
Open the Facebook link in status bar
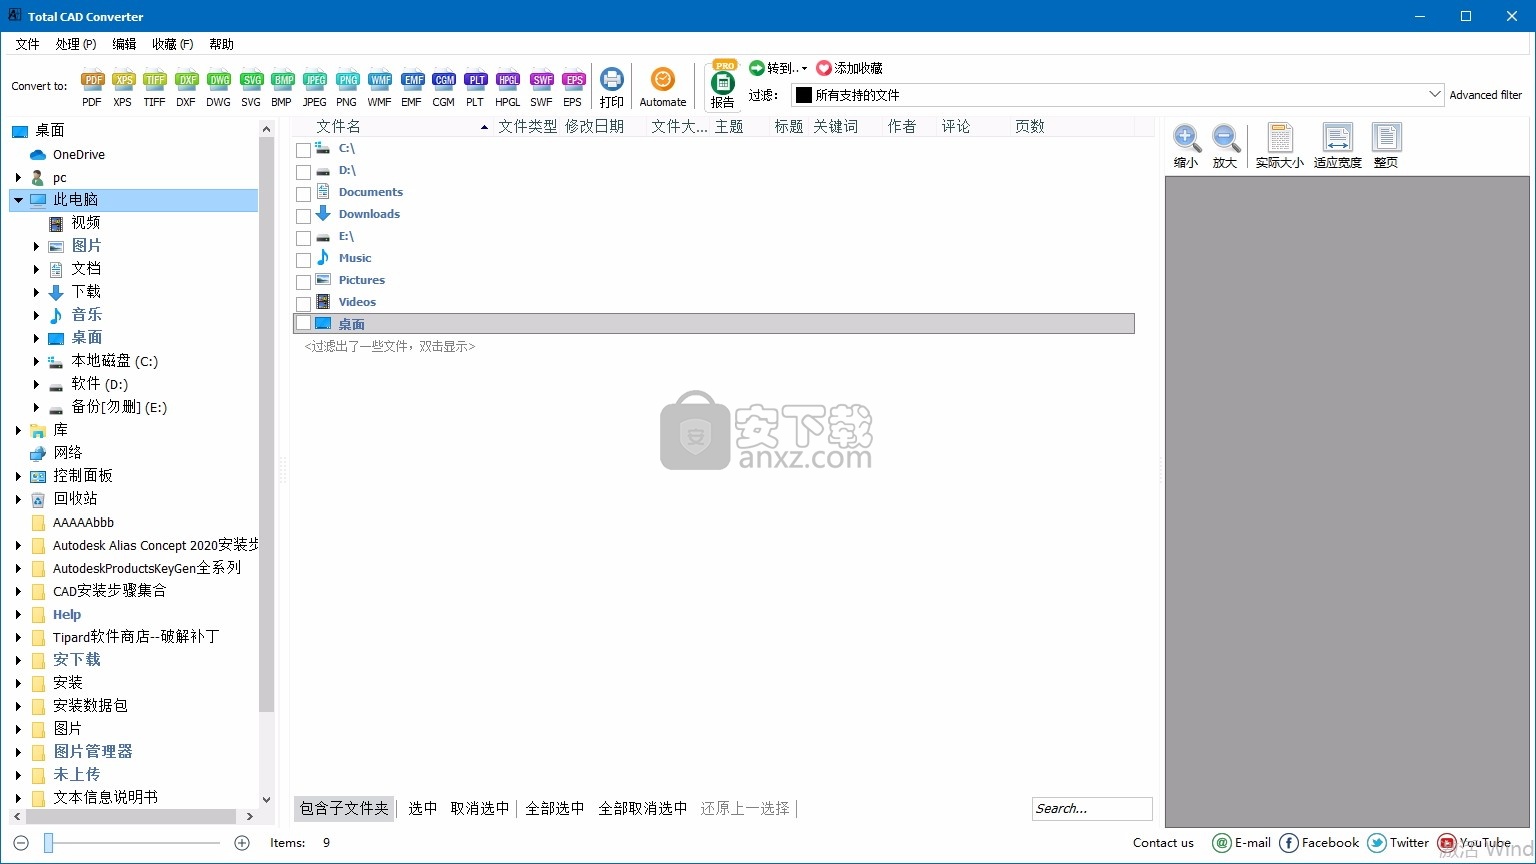tap(1319, 843)
